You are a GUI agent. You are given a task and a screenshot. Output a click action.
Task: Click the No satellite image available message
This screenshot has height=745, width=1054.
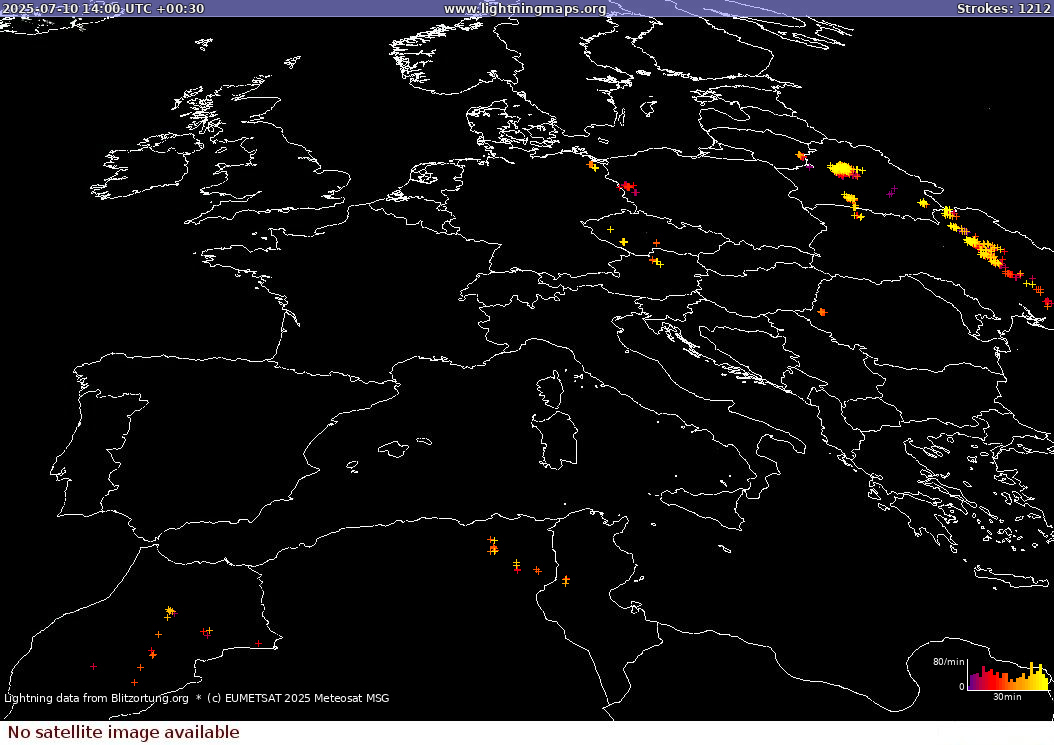124,733
